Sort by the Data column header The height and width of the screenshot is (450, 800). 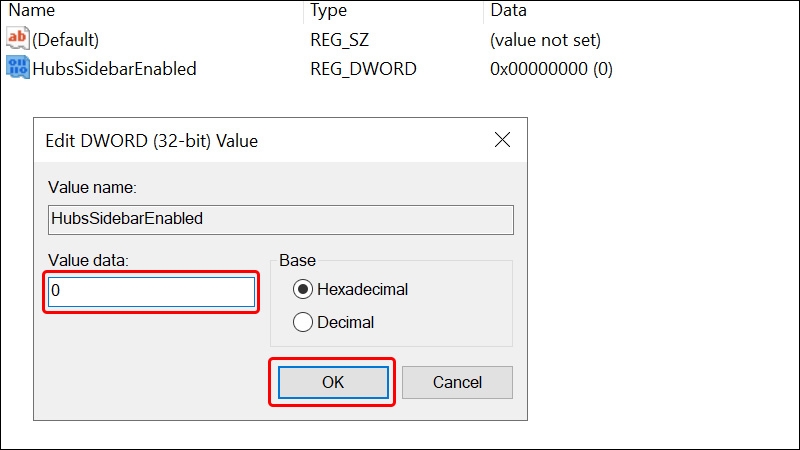[508, 10]
